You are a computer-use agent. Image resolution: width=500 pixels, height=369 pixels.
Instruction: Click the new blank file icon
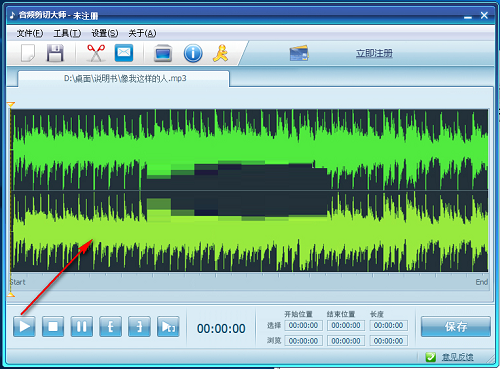28,53
